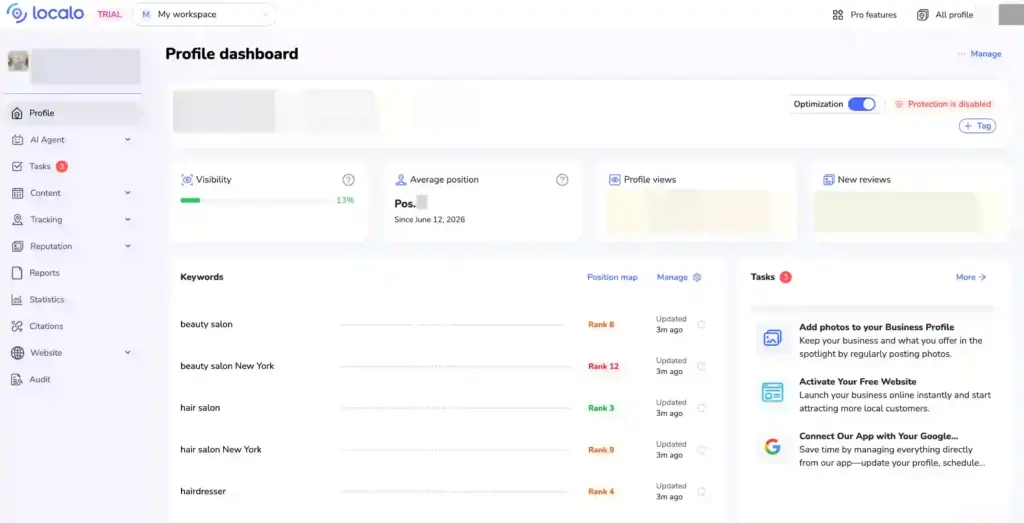
Task: Click the Add photos task icon
Action: pyautogui.click(x=773, y=338)
